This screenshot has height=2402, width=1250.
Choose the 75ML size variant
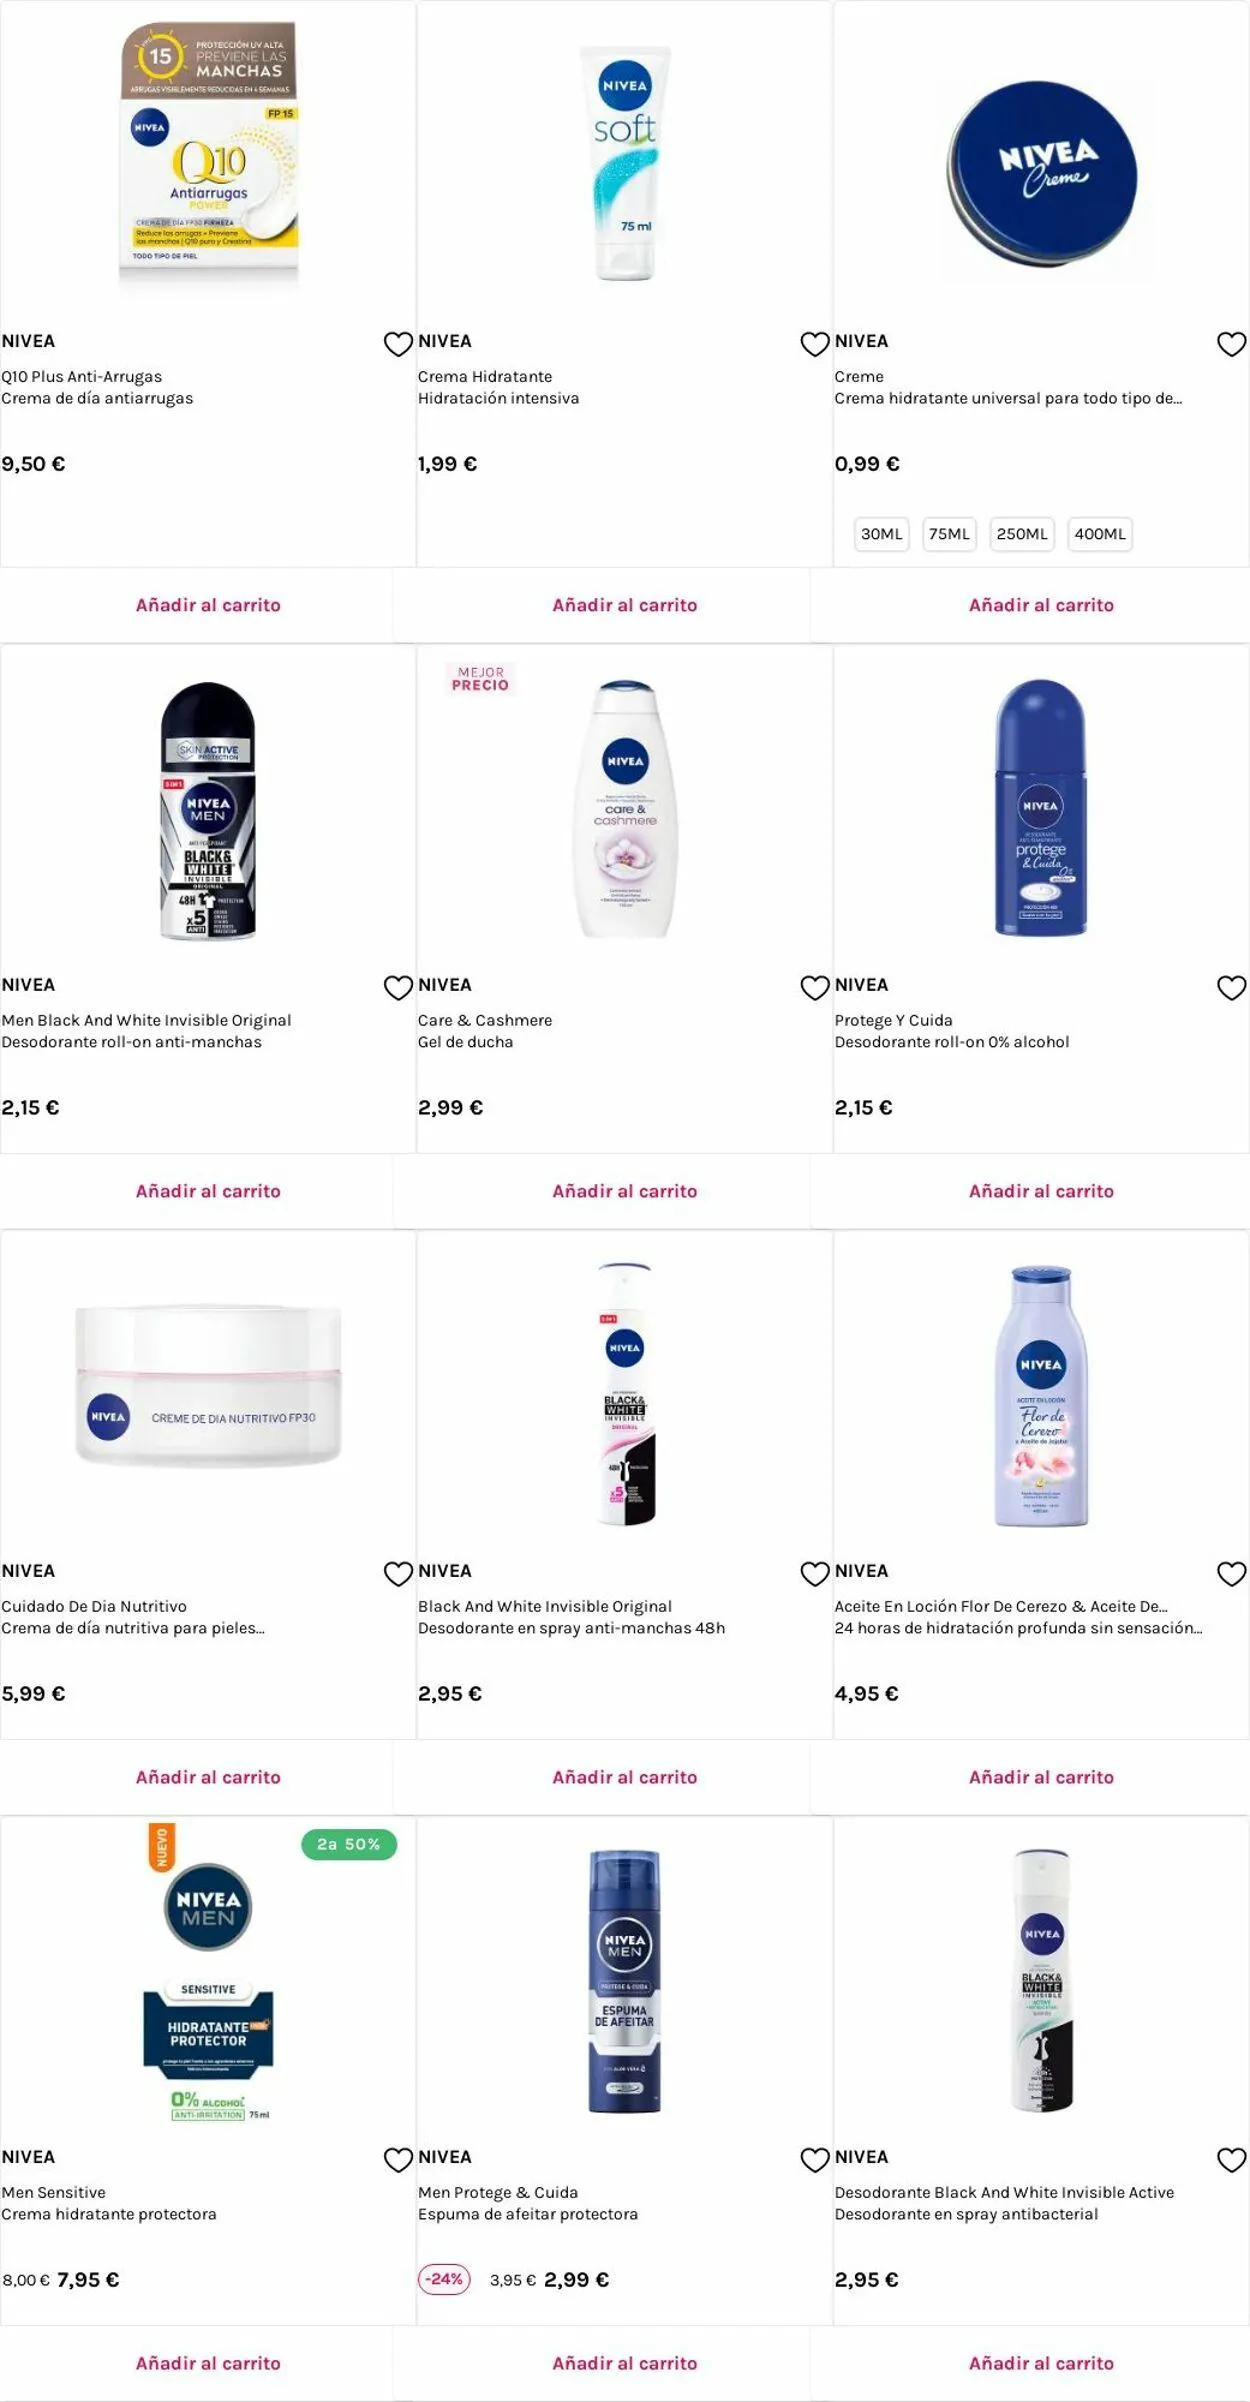point(949,534)
